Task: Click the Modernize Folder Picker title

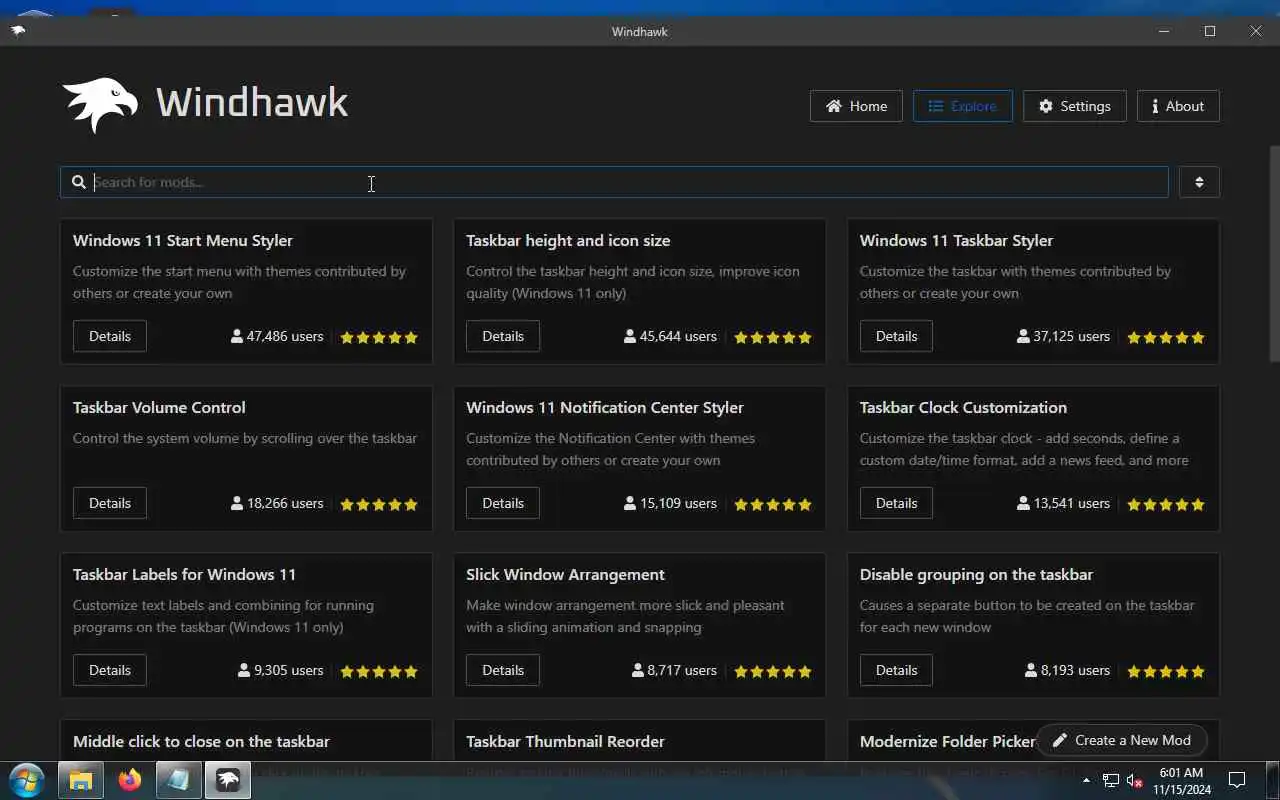Action: click(947, 741)
